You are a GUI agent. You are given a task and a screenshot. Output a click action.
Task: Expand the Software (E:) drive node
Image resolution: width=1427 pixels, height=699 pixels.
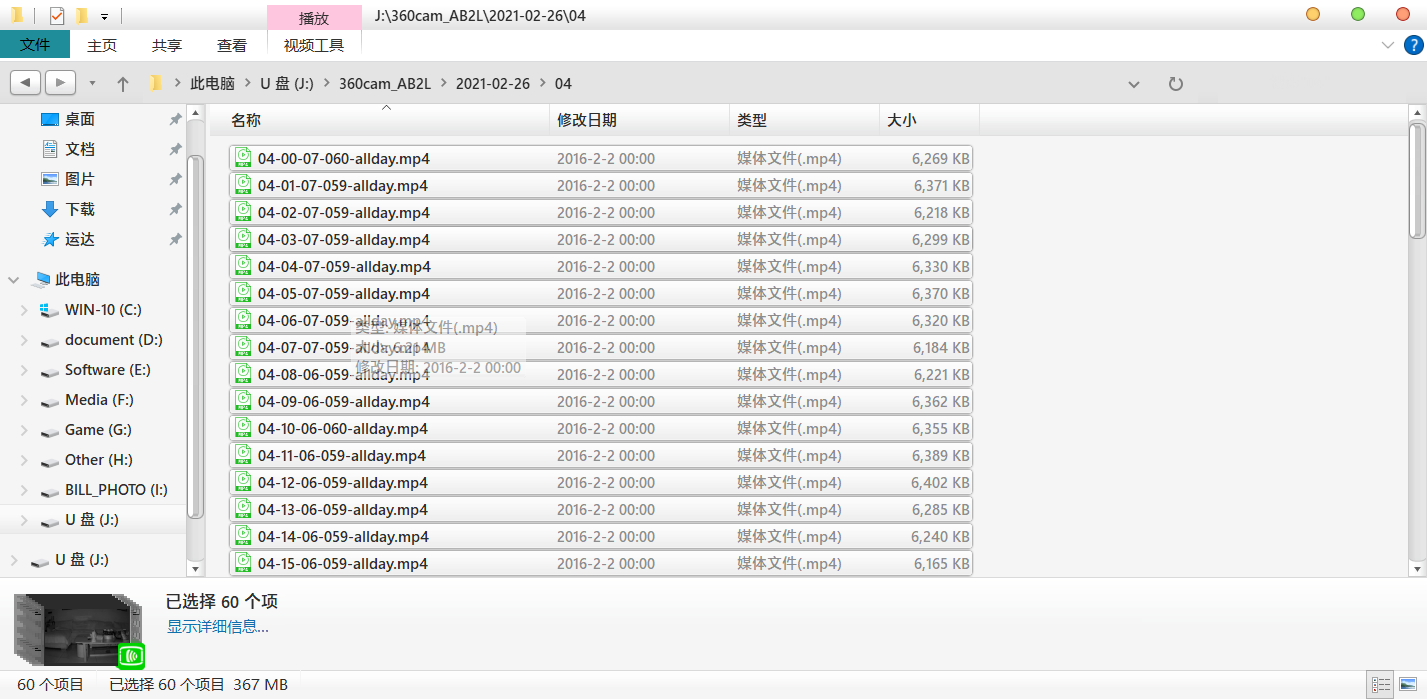tap(24, 370)
